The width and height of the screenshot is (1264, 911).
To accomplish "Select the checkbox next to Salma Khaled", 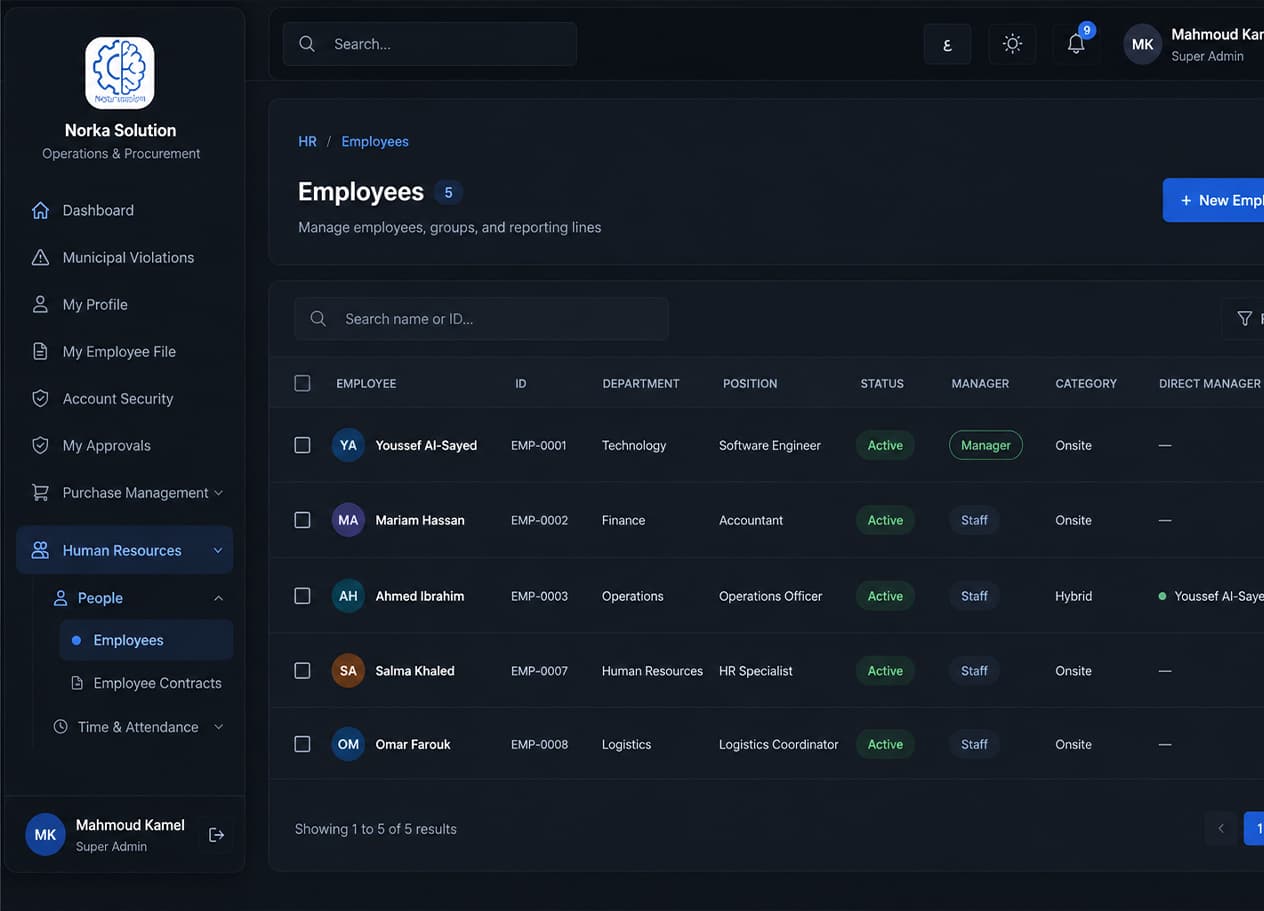I will pyautogui.click(x=302, y=671).
